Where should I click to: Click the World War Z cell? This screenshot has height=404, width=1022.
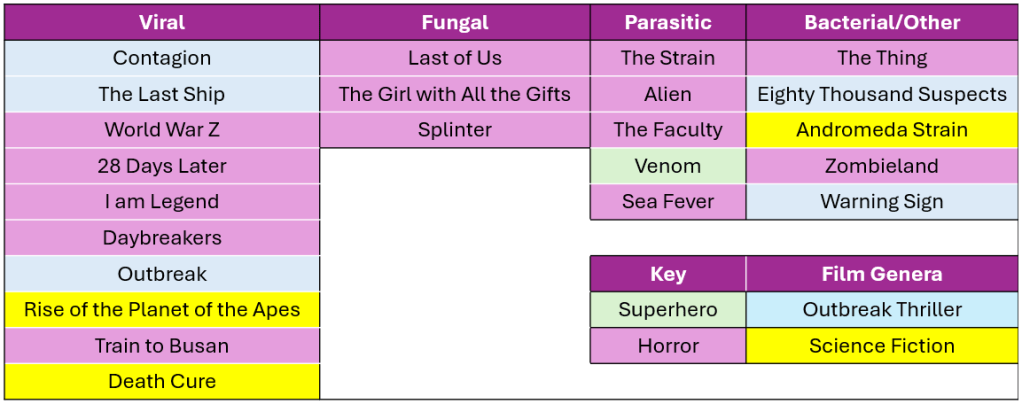click(162, 130)
